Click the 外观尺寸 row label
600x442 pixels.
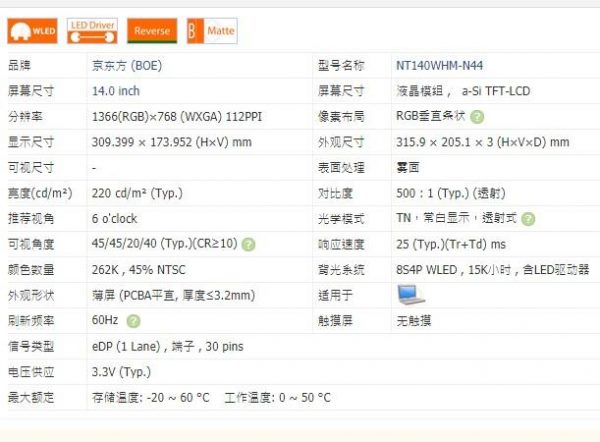(x=341, y=142)
